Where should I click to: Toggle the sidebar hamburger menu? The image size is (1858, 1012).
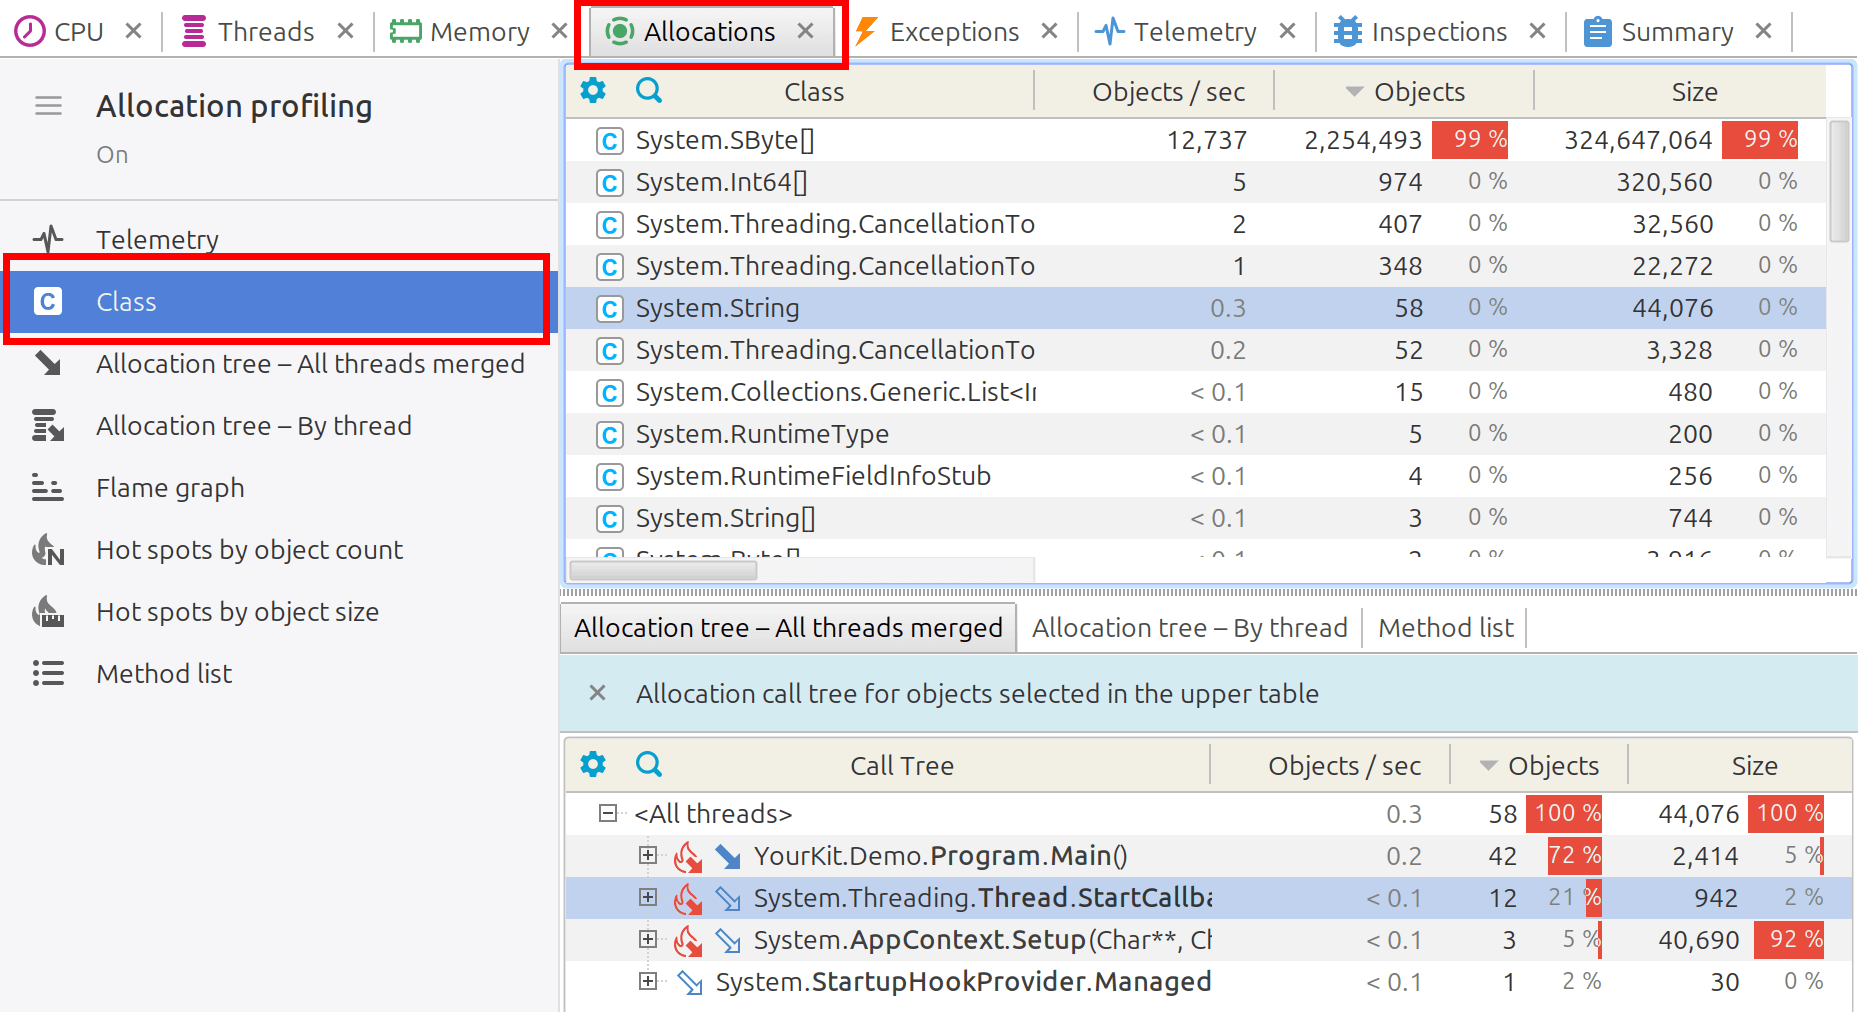(48, 106)
